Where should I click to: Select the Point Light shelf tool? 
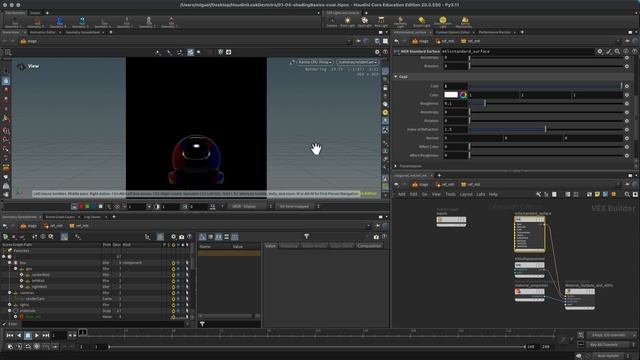click(347, 22)
